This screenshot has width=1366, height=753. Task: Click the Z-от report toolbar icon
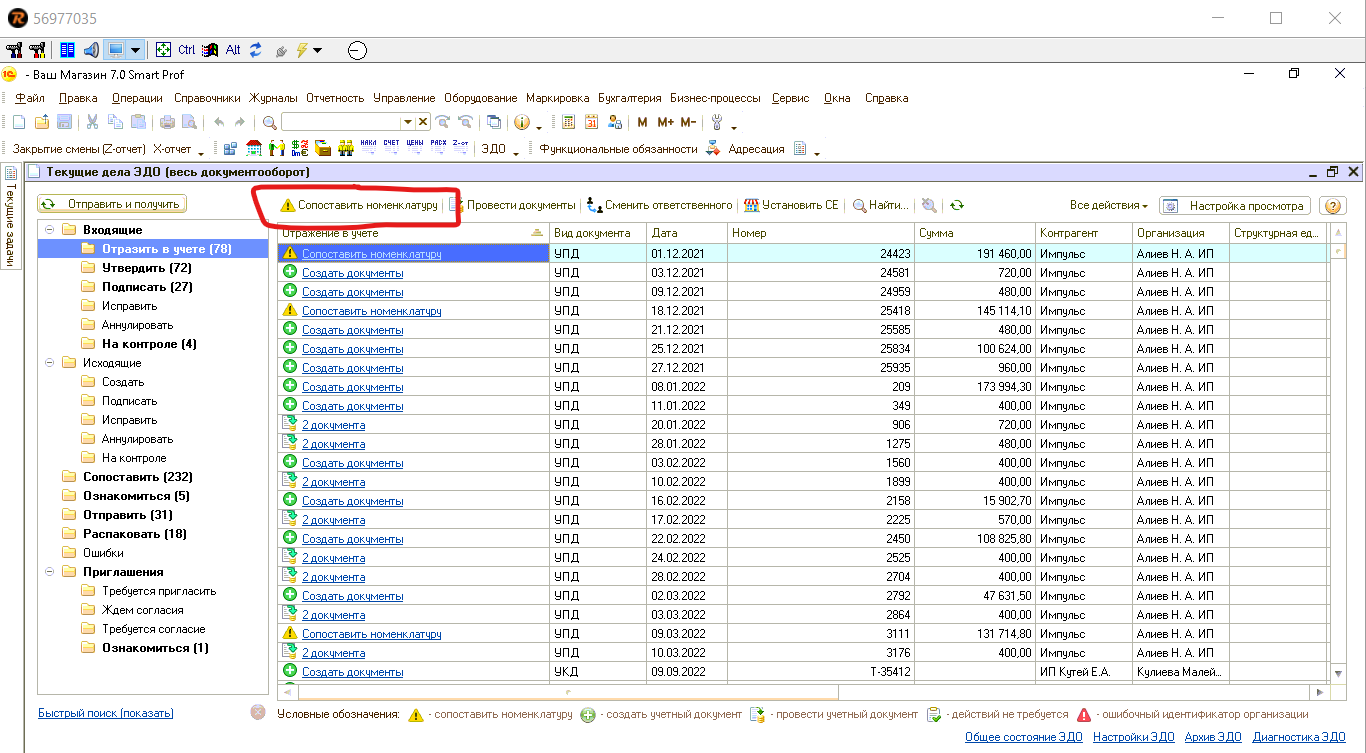[460, 148]
